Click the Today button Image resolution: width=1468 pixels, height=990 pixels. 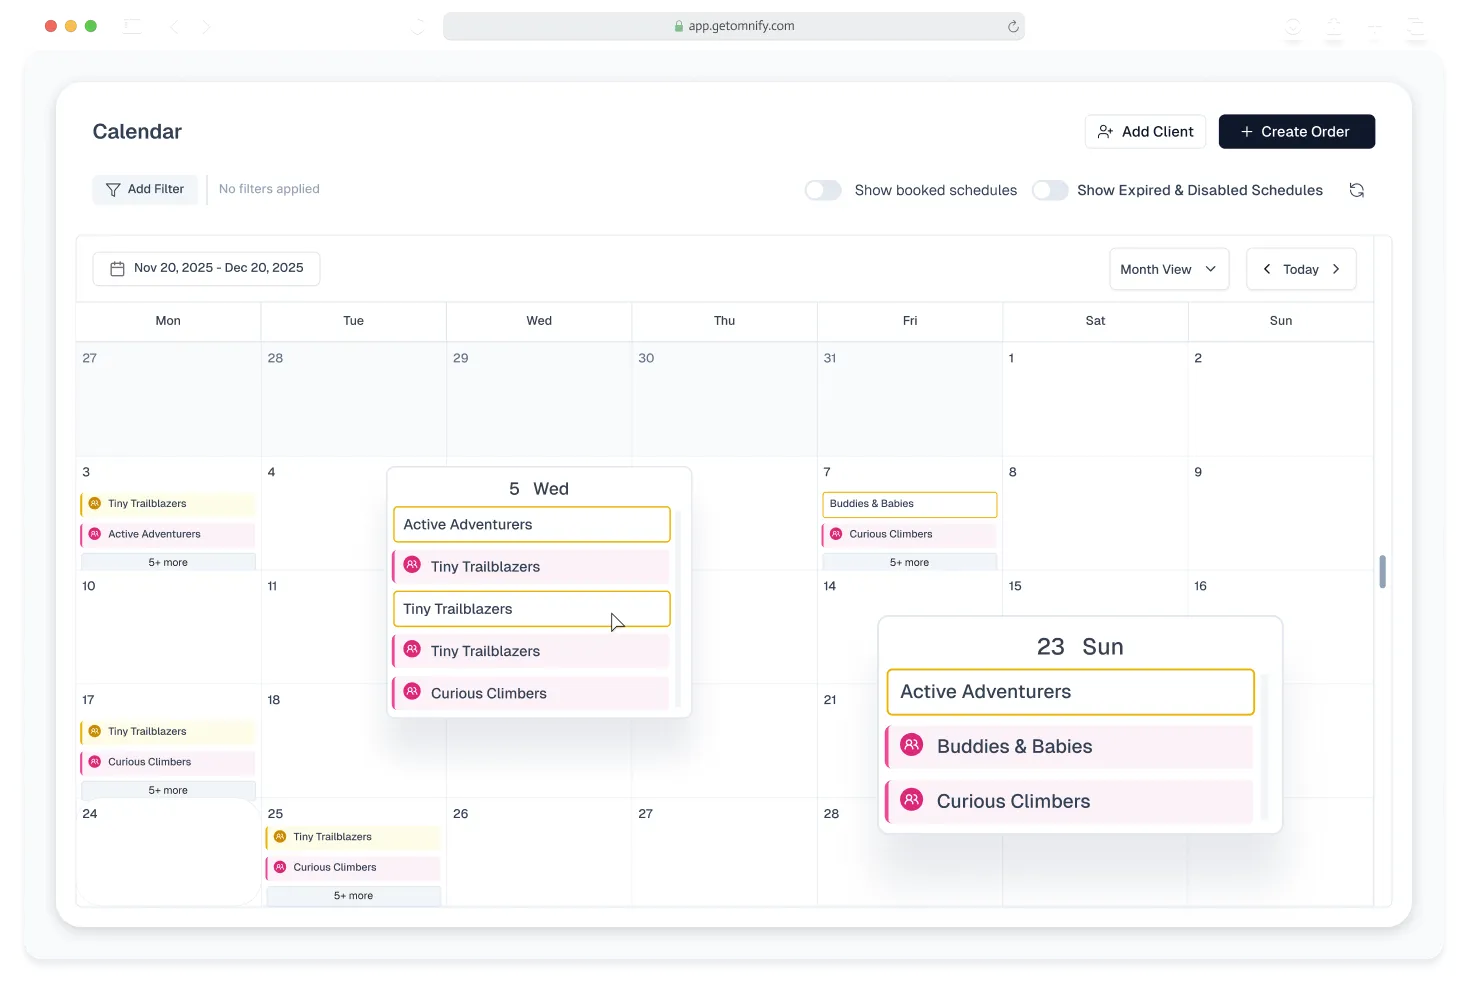1301,269
